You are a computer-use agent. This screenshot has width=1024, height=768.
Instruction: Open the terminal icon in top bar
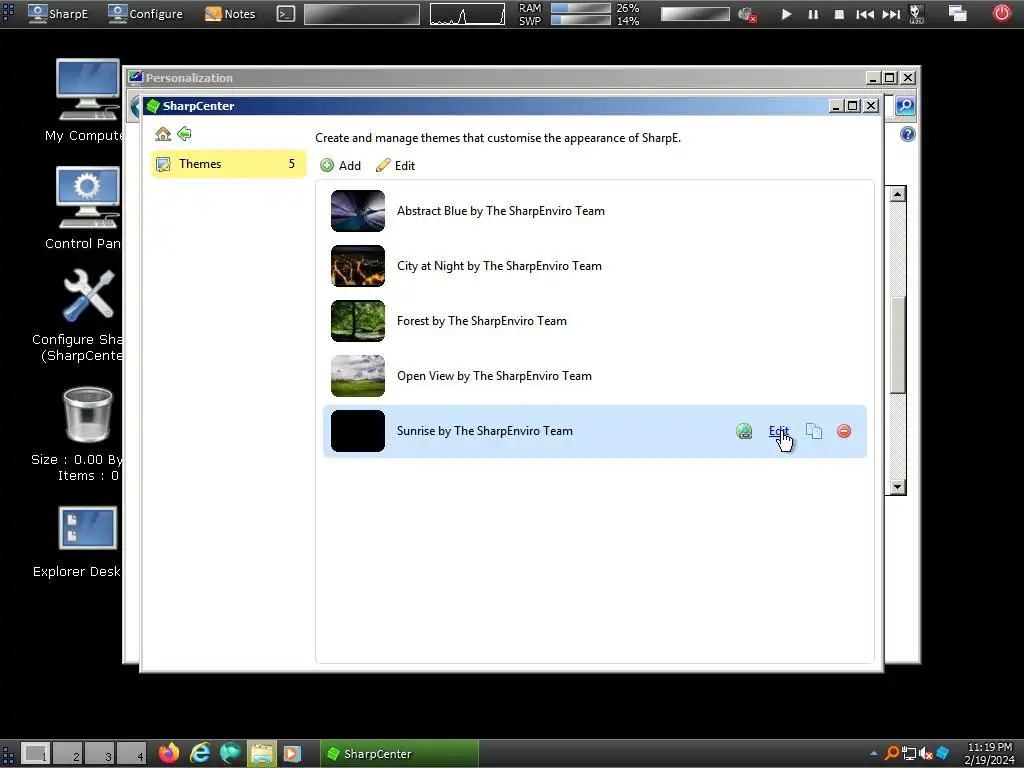coord(286,14)
